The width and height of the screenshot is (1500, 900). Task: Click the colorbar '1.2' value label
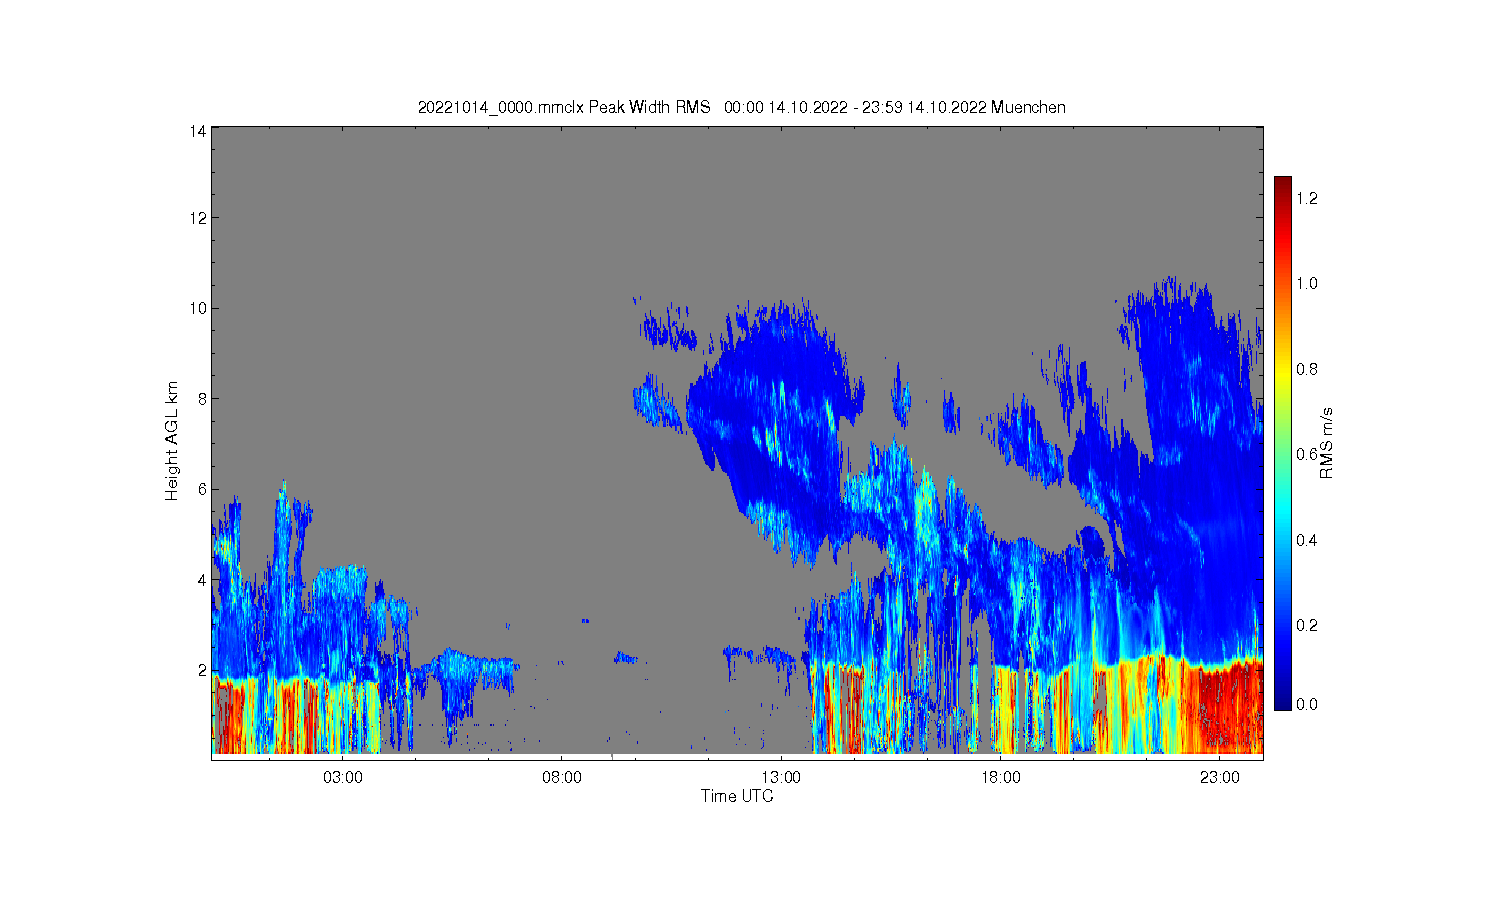point(1307,198)
